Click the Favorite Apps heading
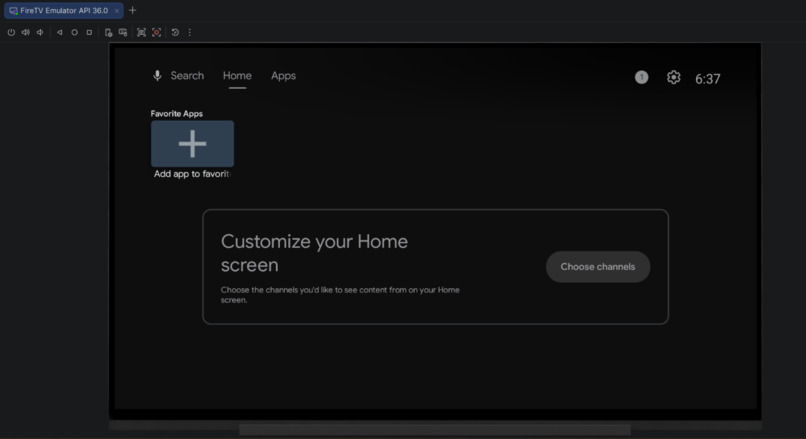Screen dimensions: 806x439 (x=176, y=114)
